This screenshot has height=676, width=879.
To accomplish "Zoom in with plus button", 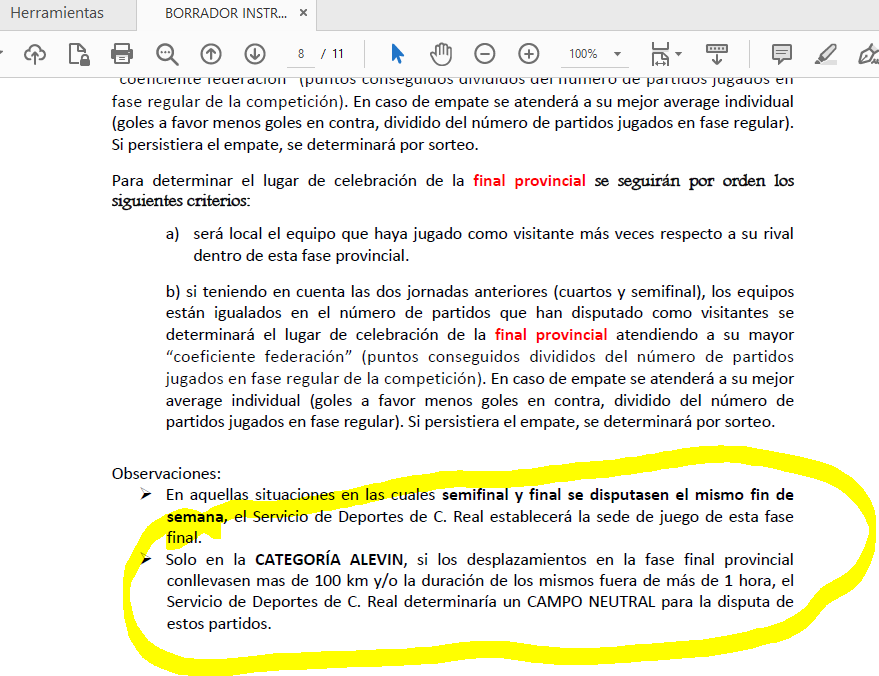I will pyautogui.click(x=529, y=54).
